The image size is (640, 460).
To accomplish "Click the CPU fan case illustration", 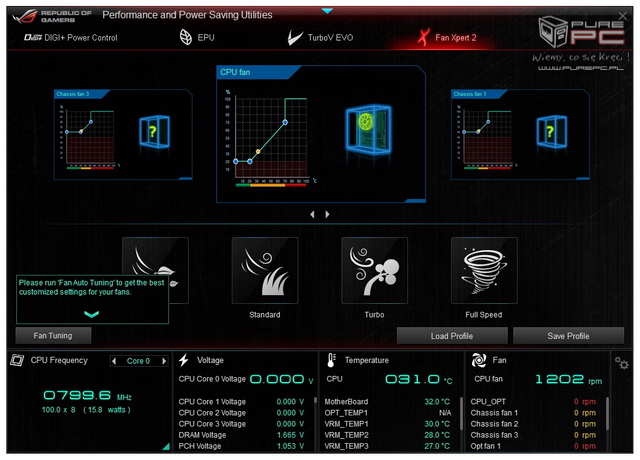I will [x=369, y=130].
